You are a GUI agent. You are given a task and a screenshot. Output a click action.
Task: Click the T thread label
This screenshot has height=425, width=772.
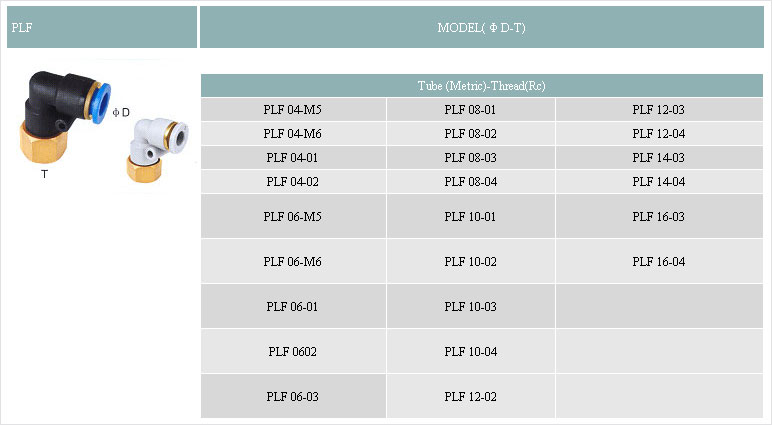click(44, 174)
